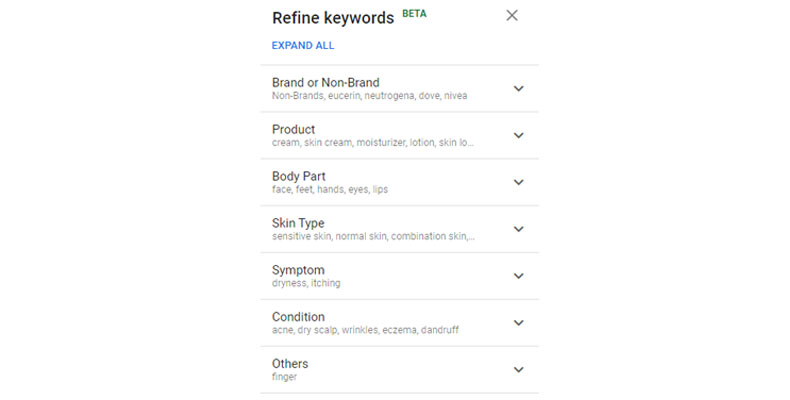Image resolution: width=790 pixels, height=400 pixels.
Task: Click the green BETA badge
Action: tap(414, 14)
